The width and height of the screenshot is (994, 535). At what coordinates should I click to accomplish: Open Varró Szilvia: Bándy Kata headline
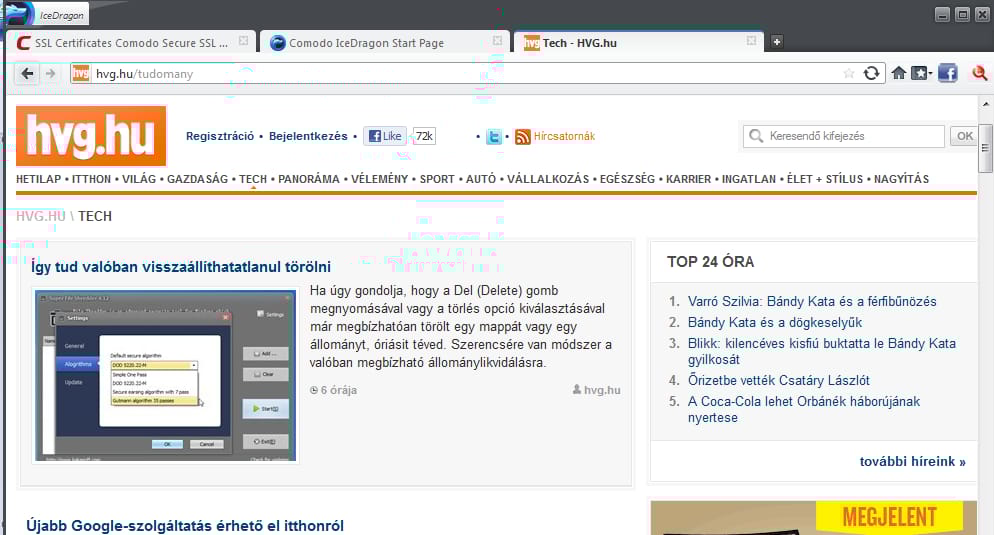pyautogui.click(x=812, y=302)
